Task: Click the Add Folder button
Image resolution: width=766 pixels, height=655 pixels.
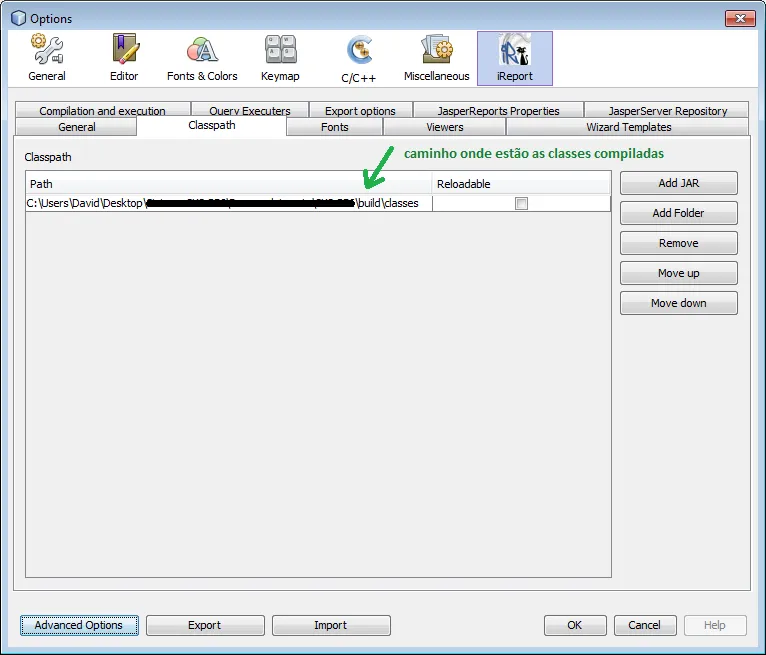Action: [x=679, y=213]
